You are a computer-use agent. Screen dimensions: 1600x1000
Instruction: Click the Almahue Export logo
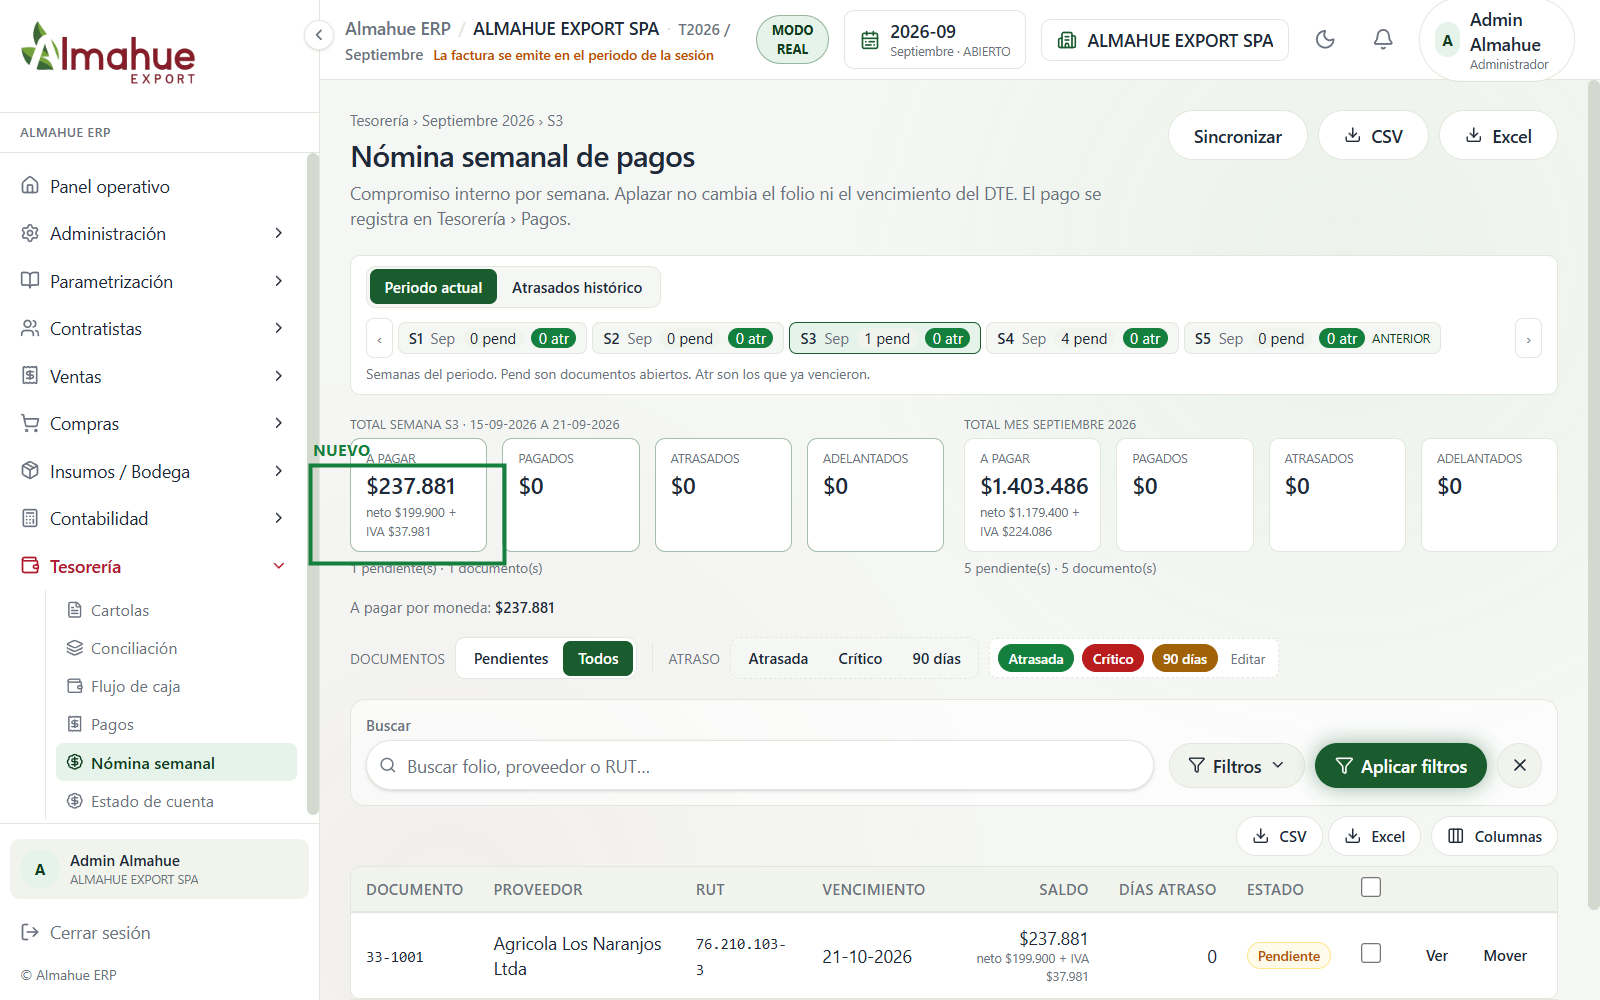tap(108, 53)
